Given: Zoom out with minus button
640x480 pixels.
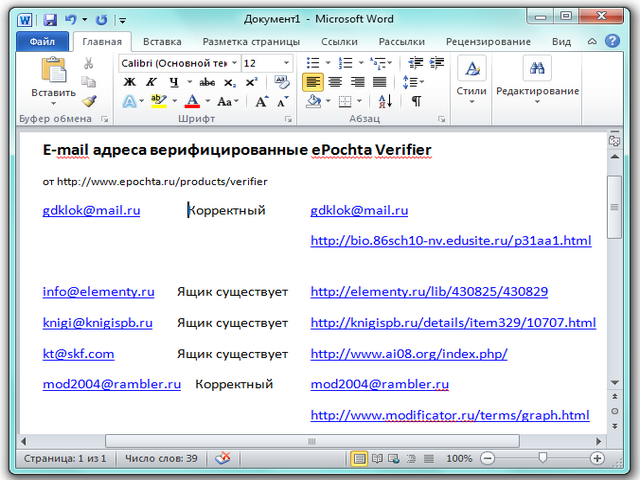Looking at the screenshot, I should tap(487, 458).
